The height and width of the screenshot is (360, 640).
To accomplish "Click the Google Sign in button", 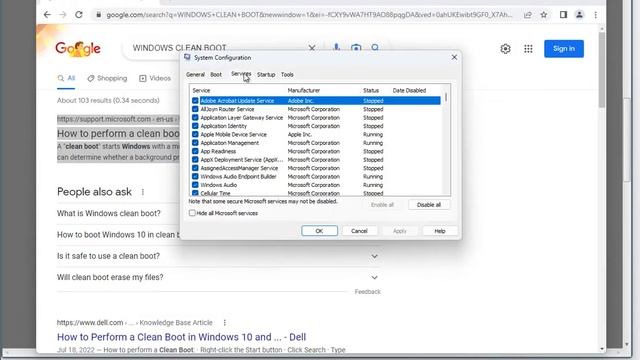I will (564, 49).
